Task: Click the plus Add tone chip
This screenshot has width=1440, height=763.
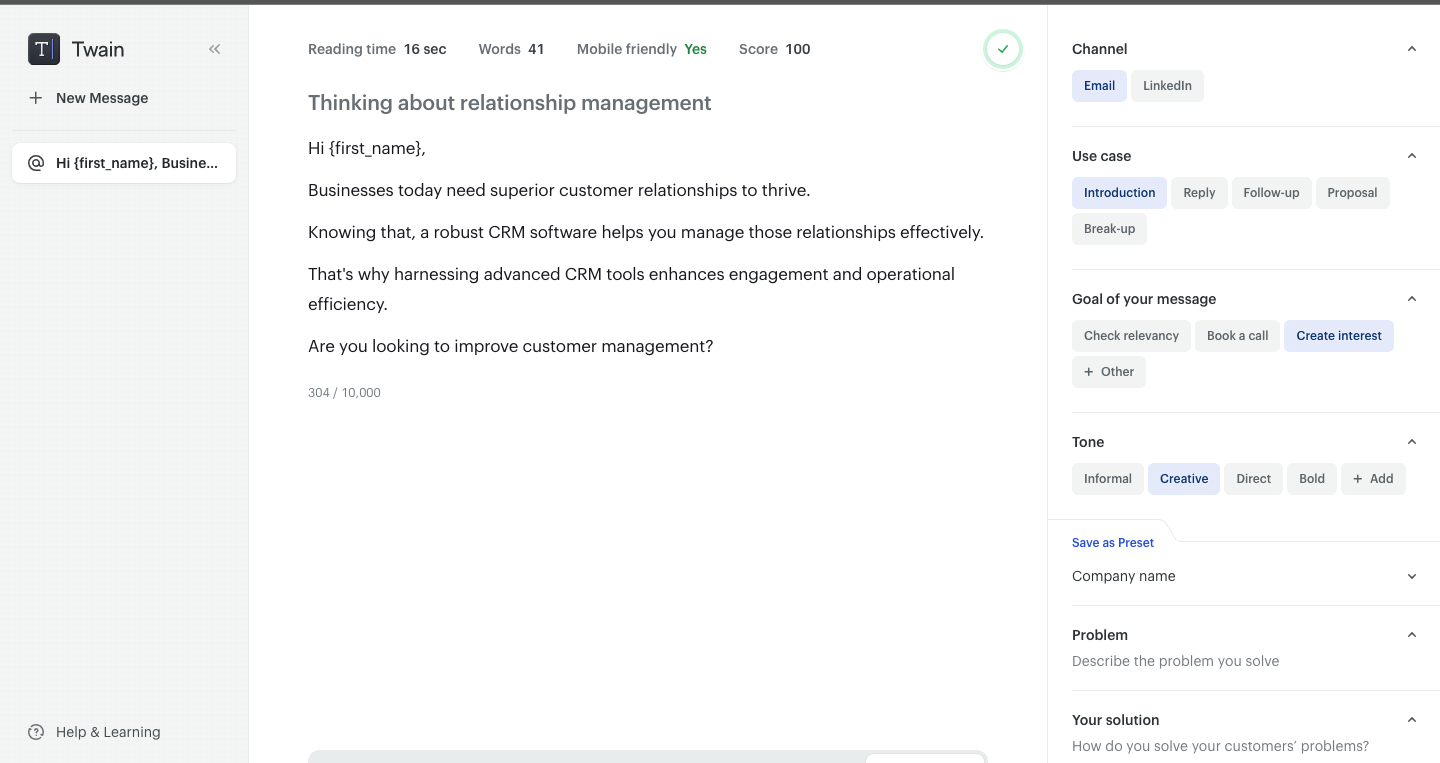Action: [x=1372, y=479]
